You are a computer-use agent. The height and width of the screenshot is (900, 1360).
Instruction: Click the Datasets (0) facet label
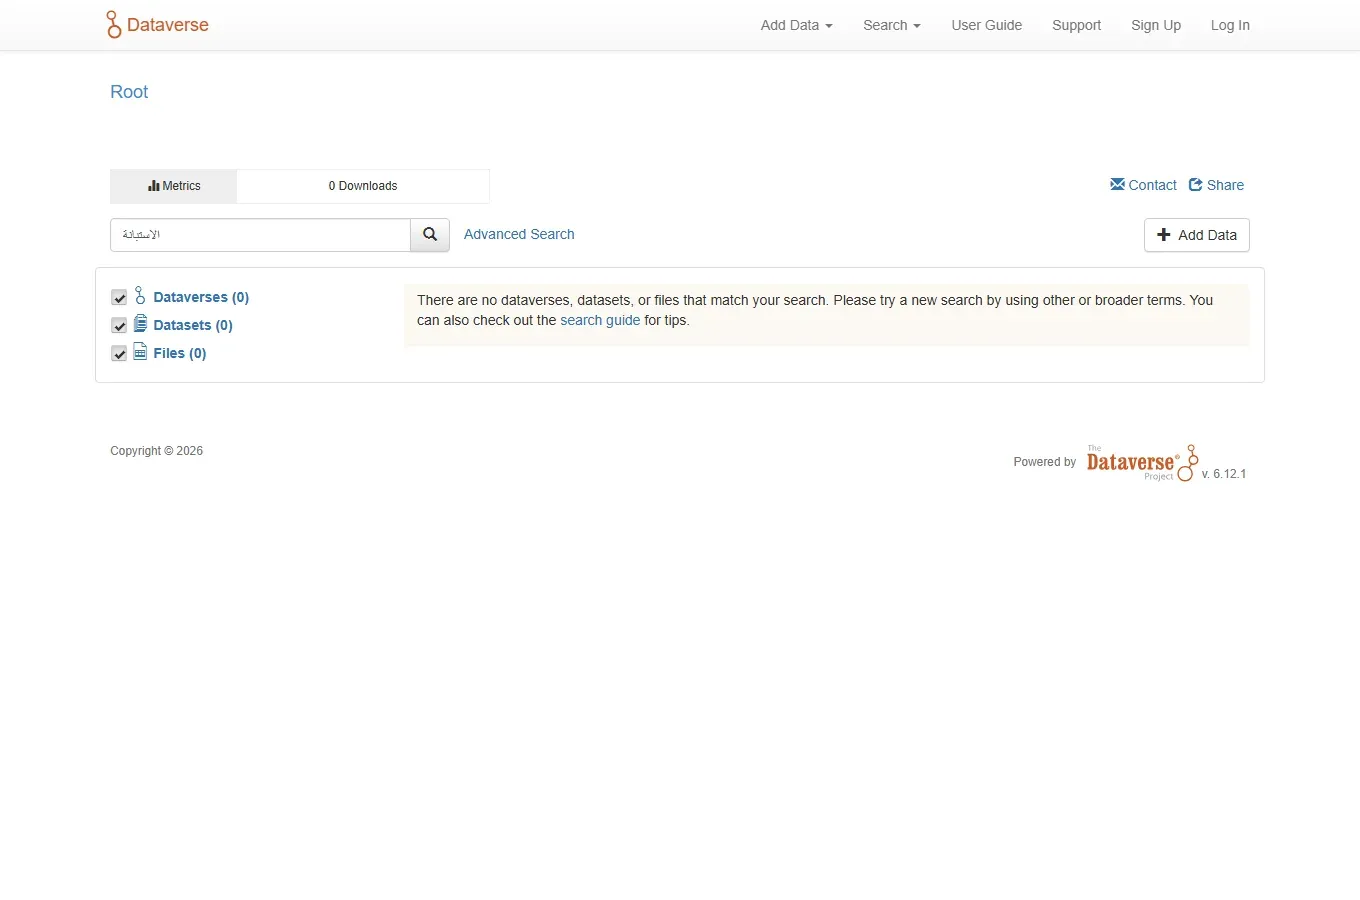pyautogui.click(x=193, y=325)
